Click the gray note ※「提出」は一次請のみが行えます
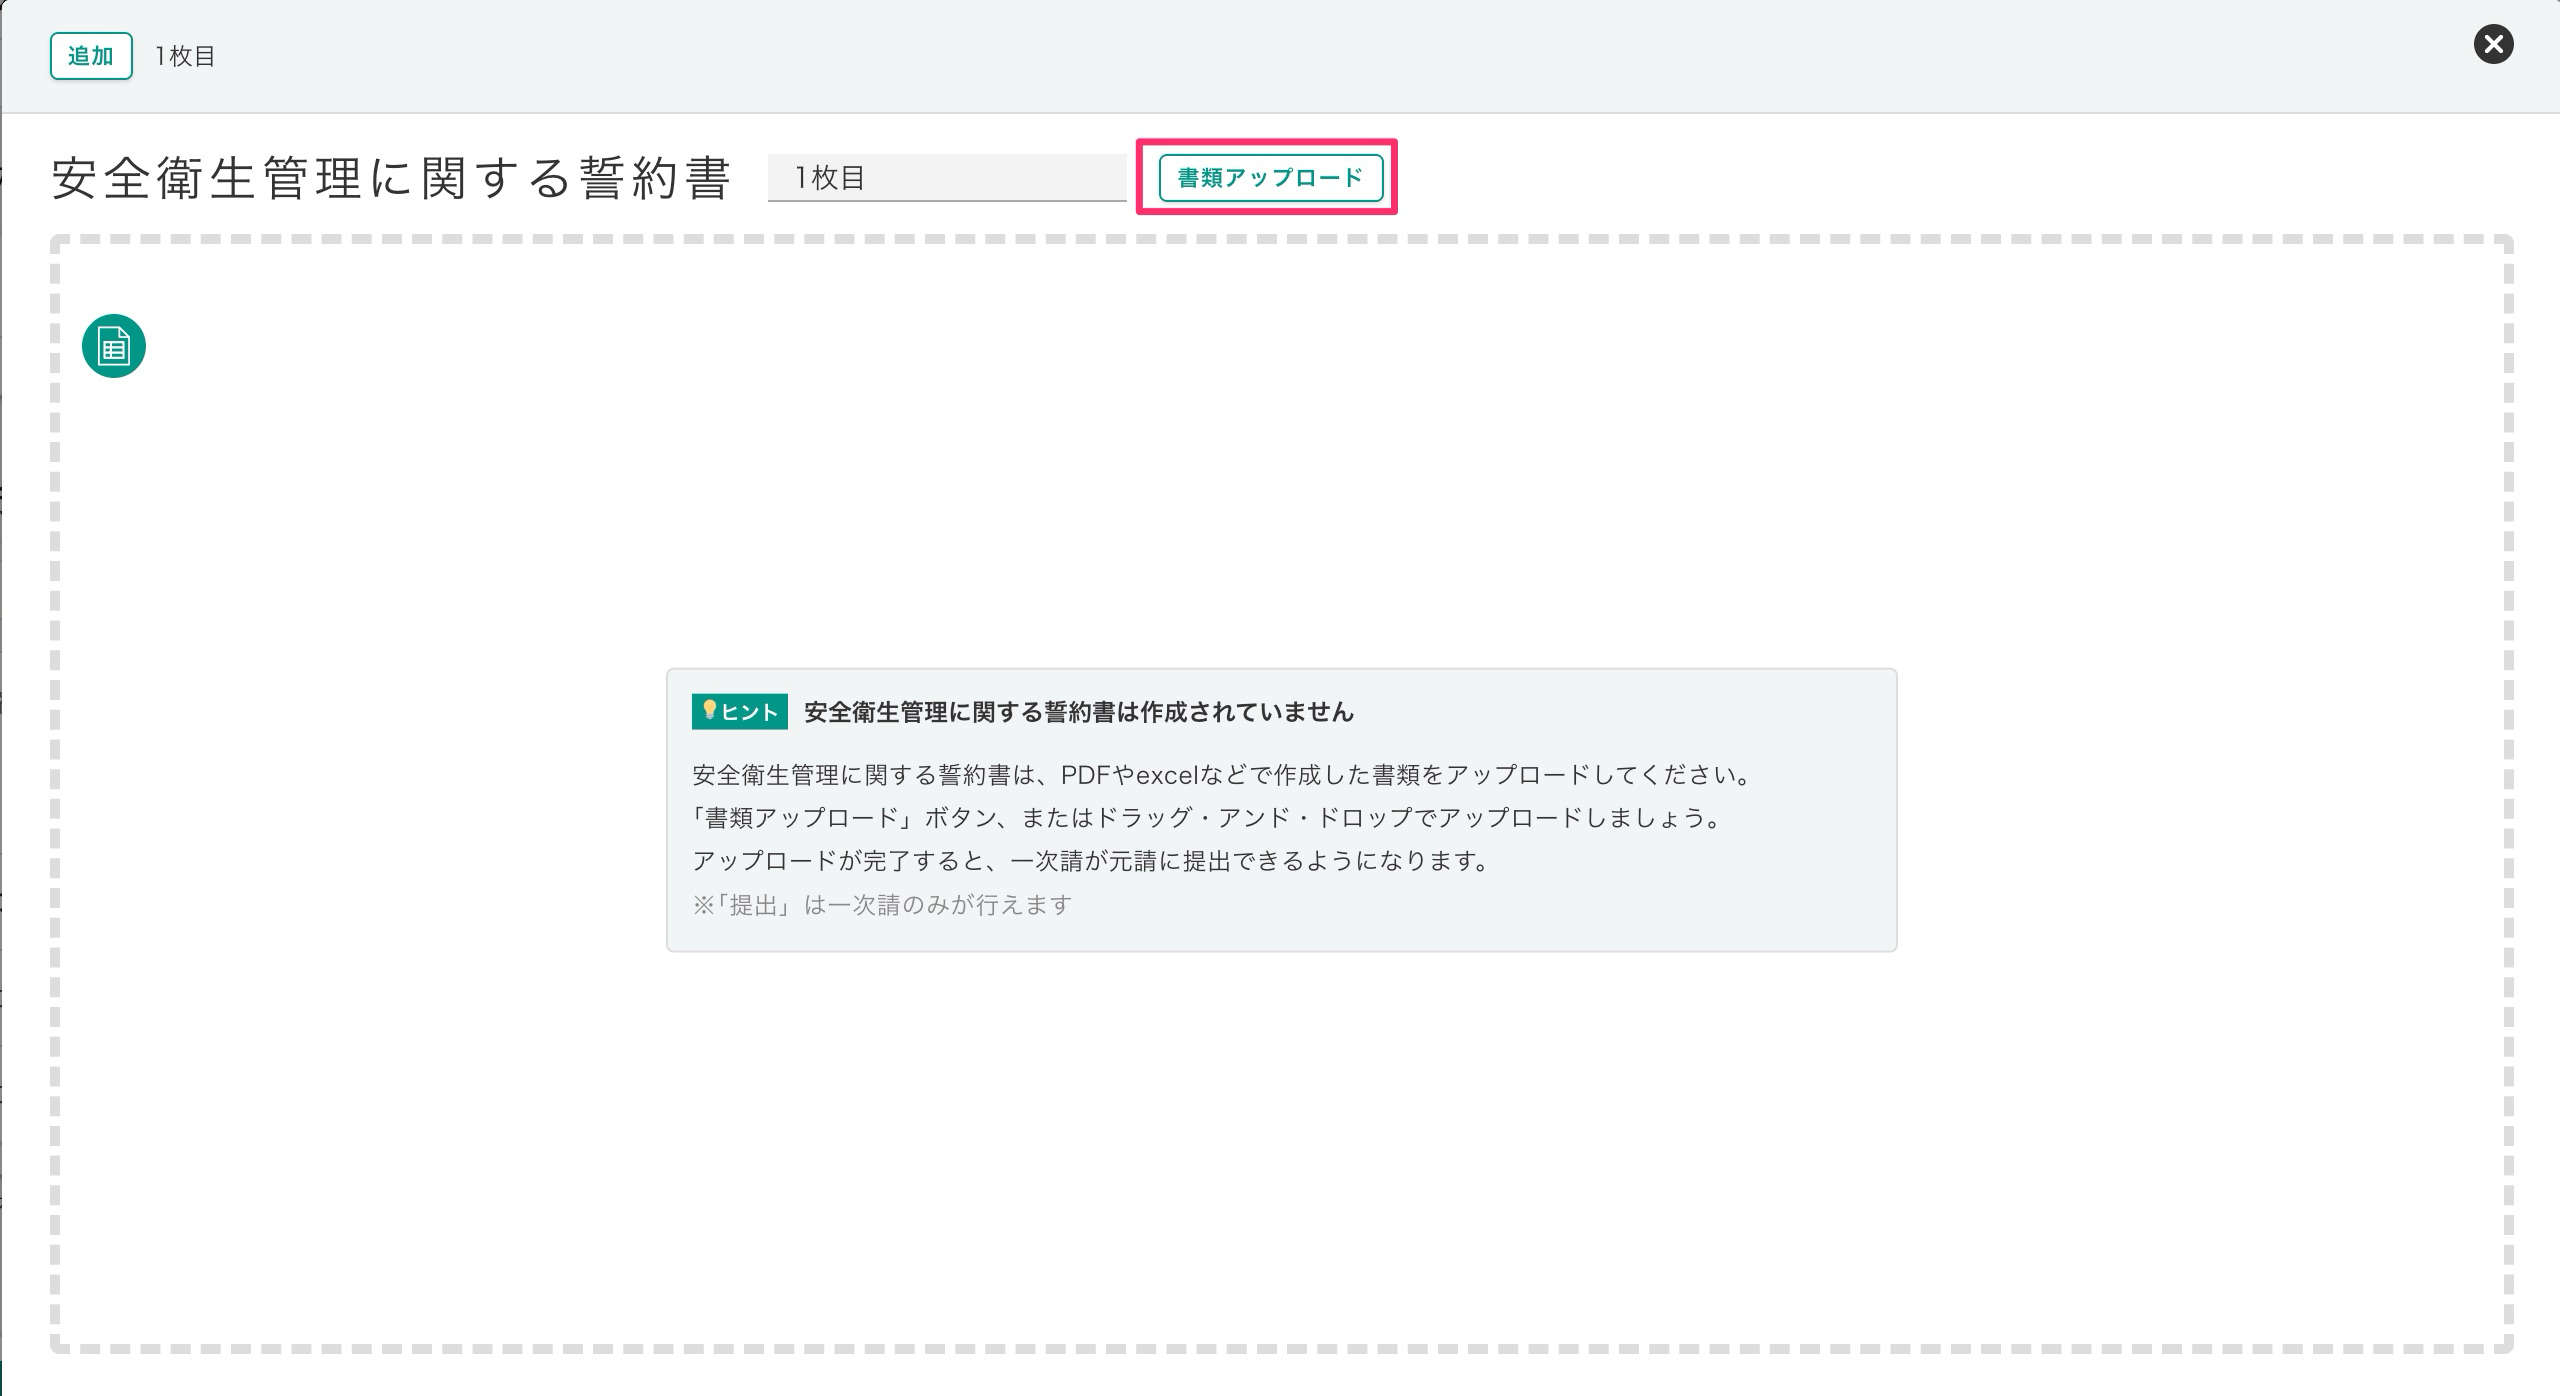The width and height of the screenshot is (2560, 1396). pos(882,905)
